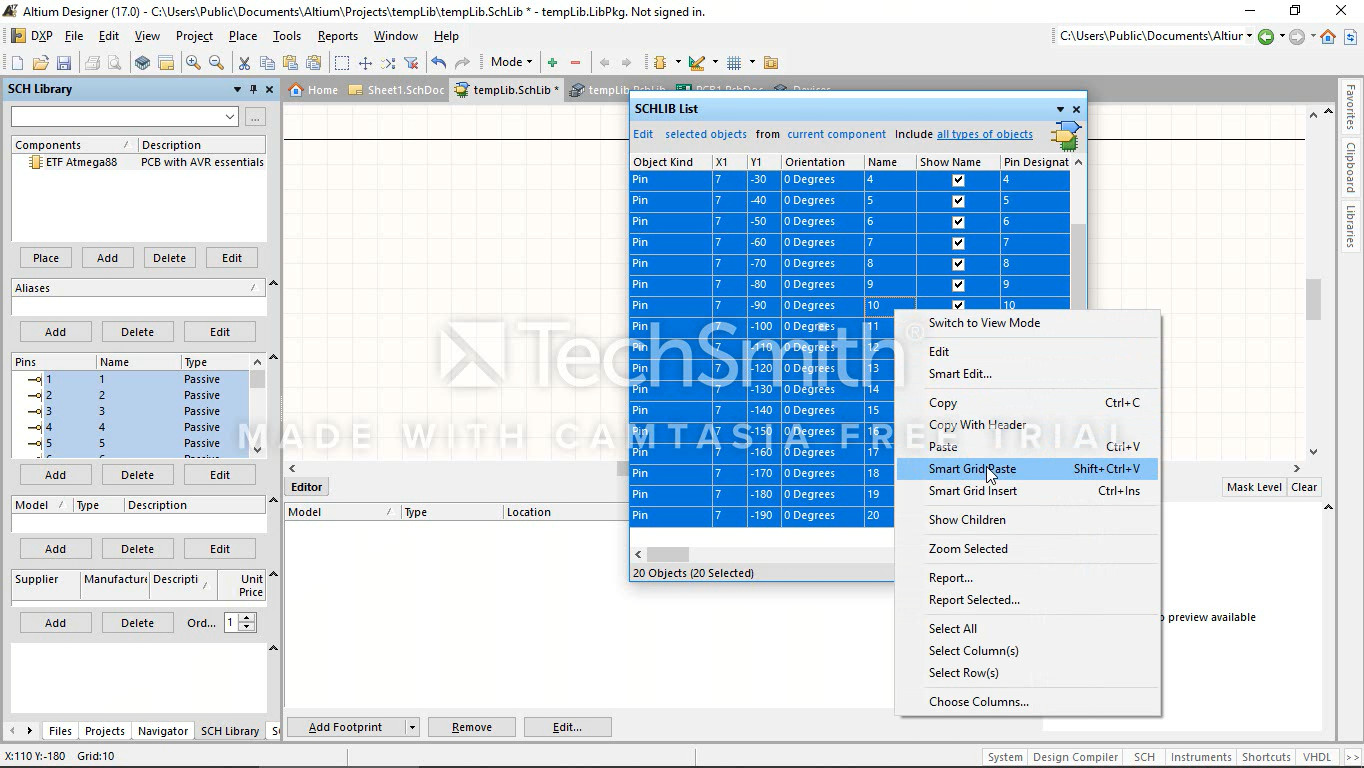
Task: Click the Home icon right of address bar
Action: point(1328,37)
